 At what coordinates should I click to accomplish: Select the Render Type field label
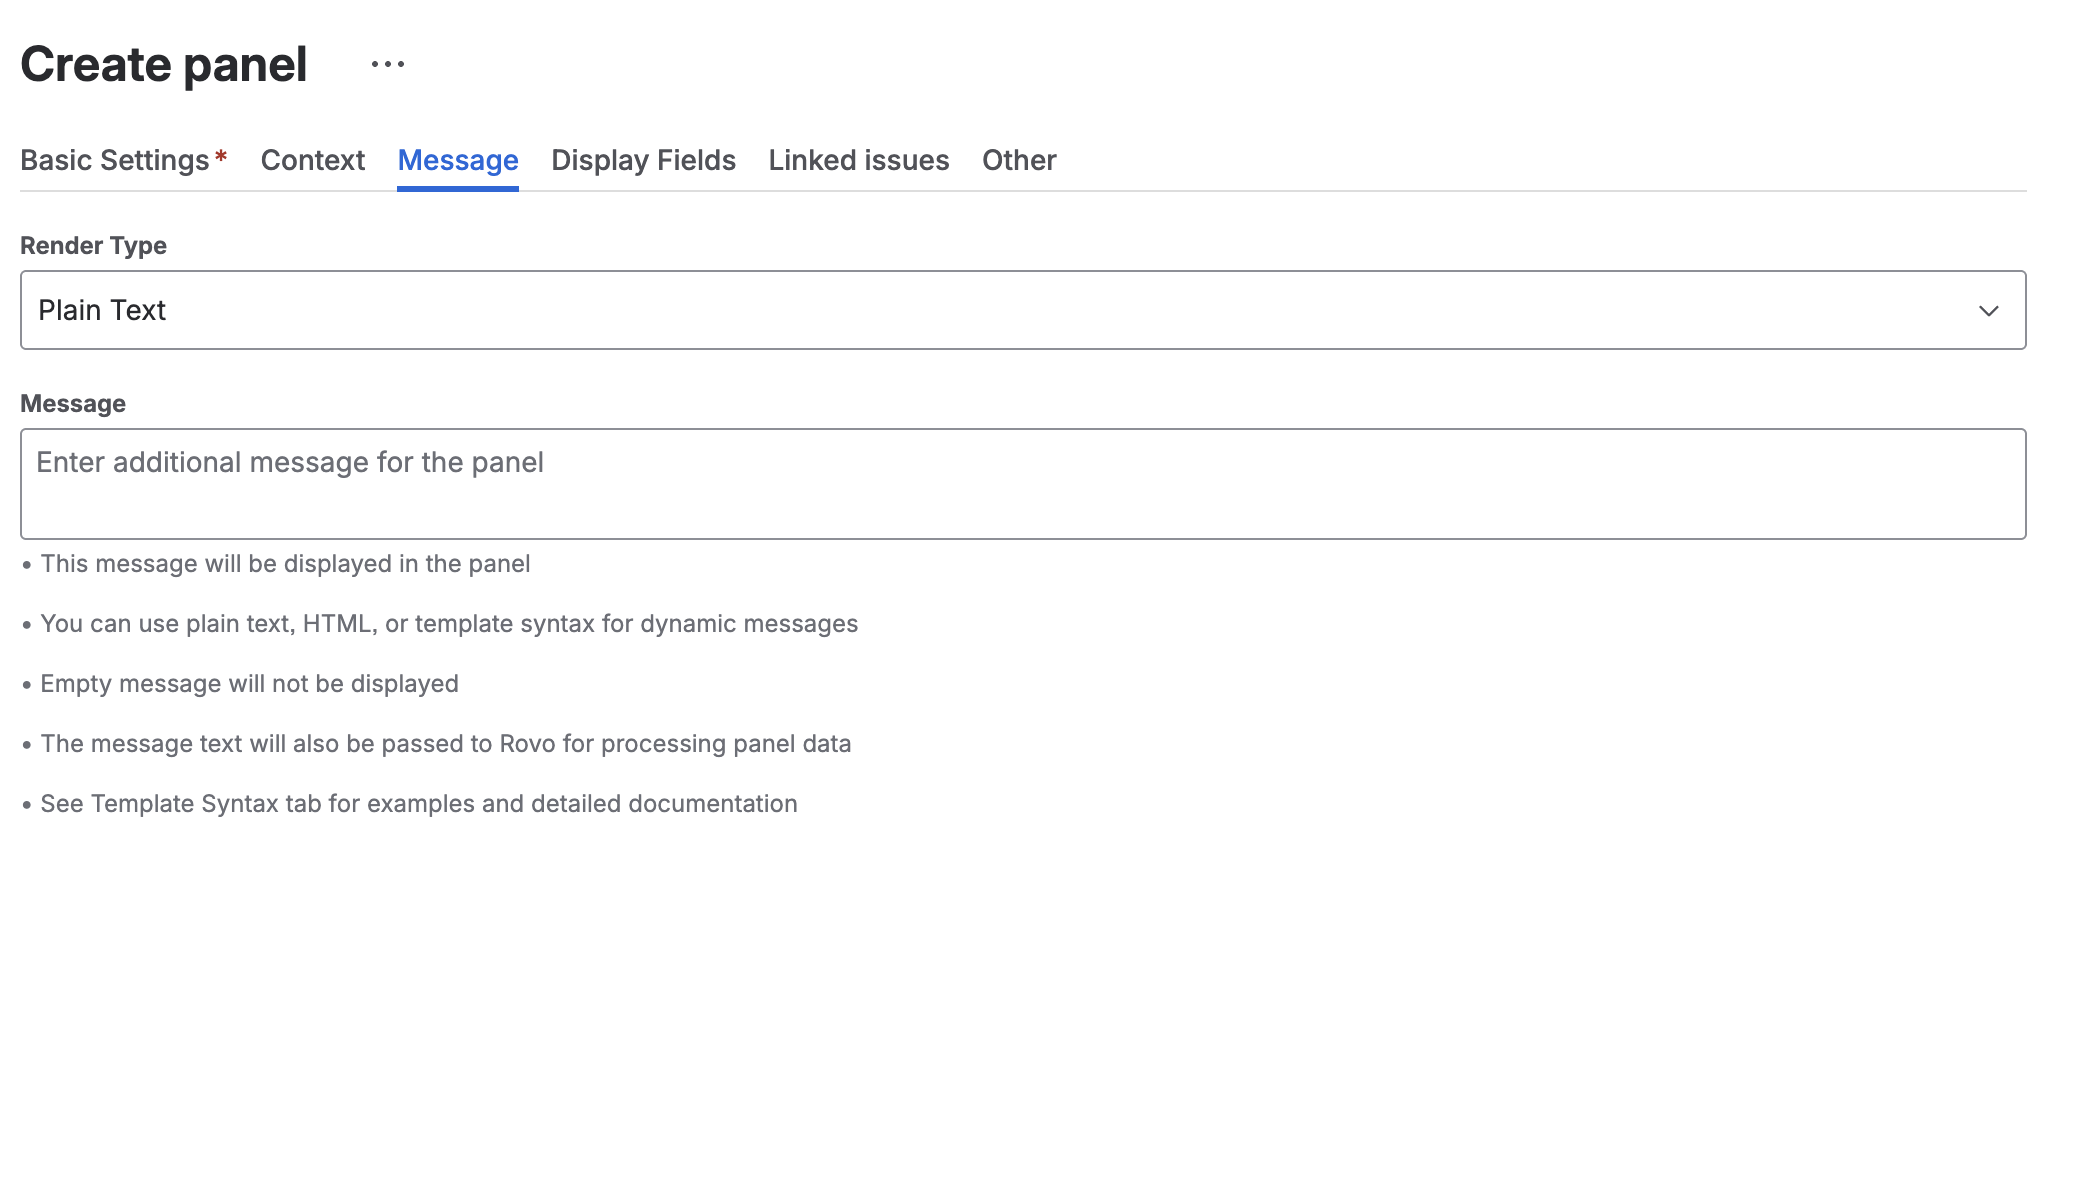pyautogui.click(x=93, y=244)
